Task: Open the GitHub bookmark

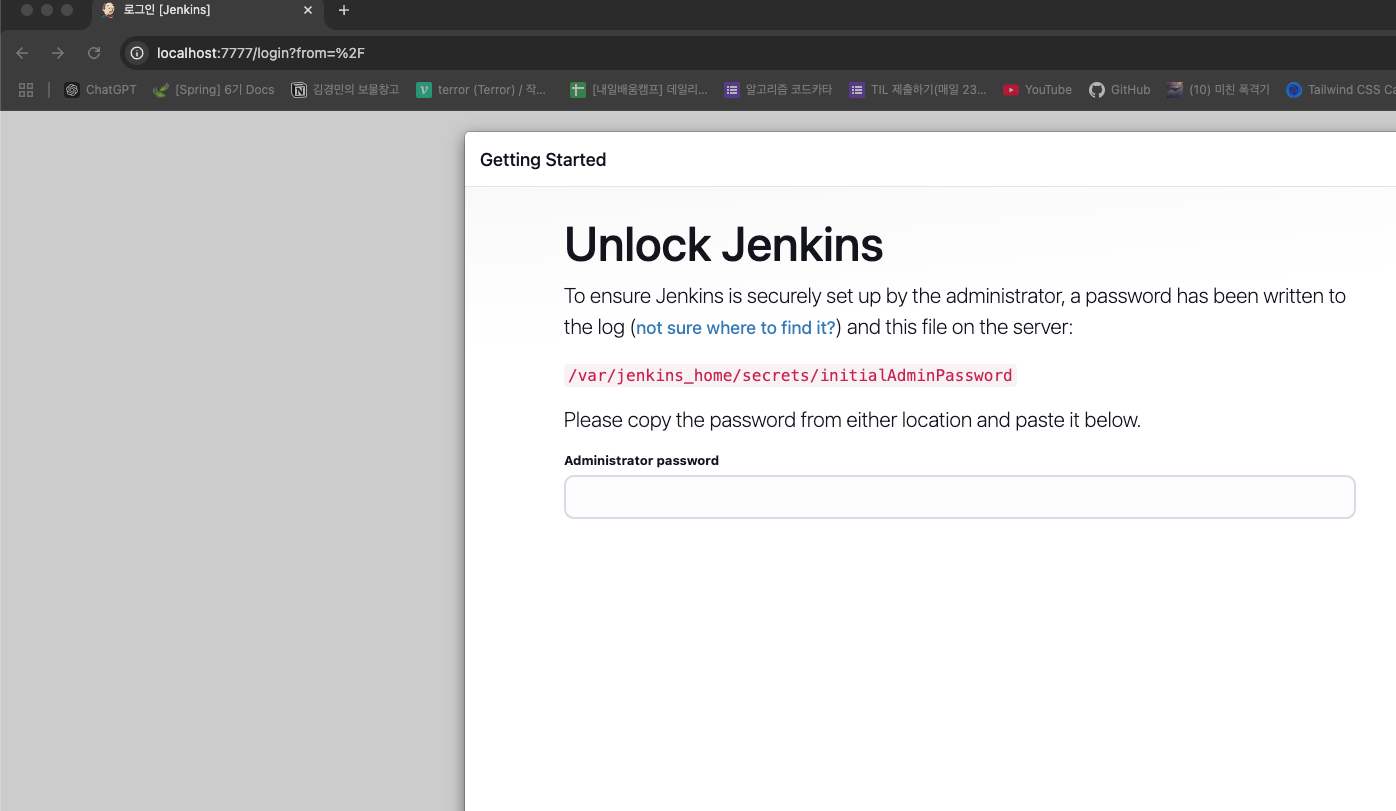Action: coord(1119,89)
